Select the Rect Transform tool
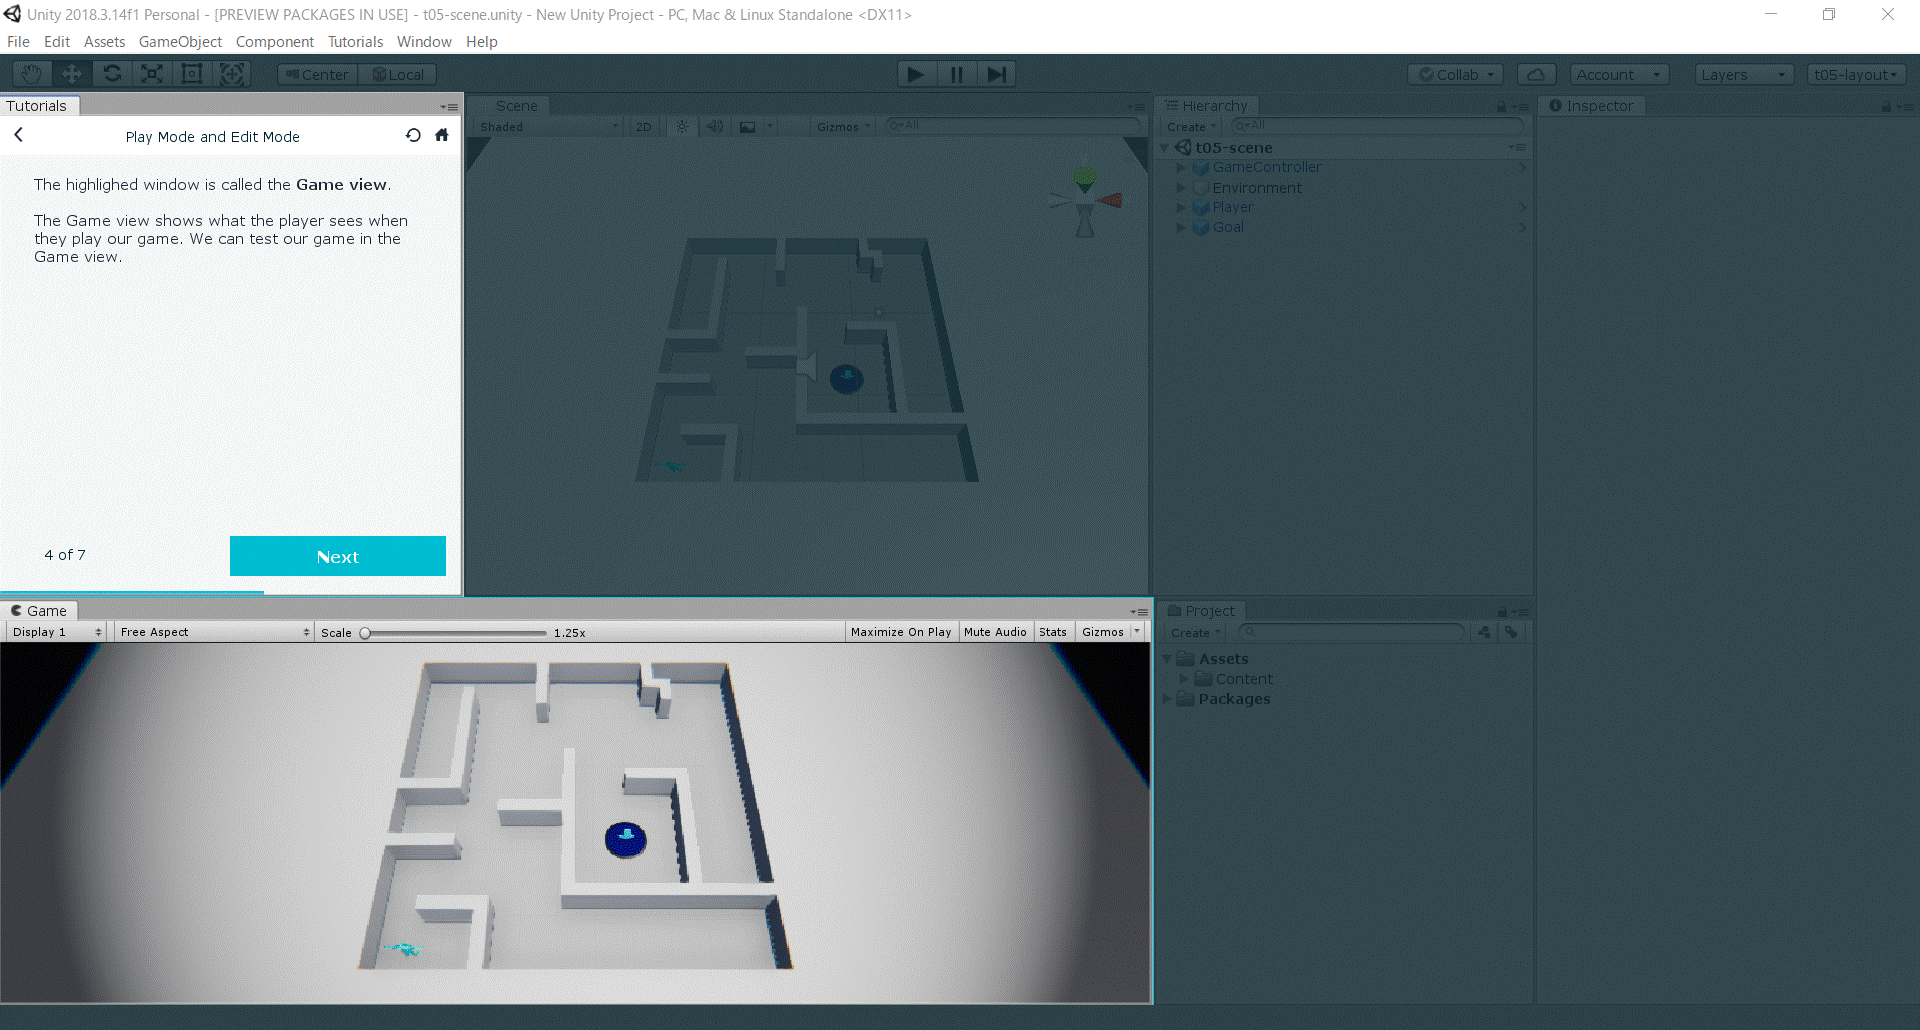 [x=192, y=74]
